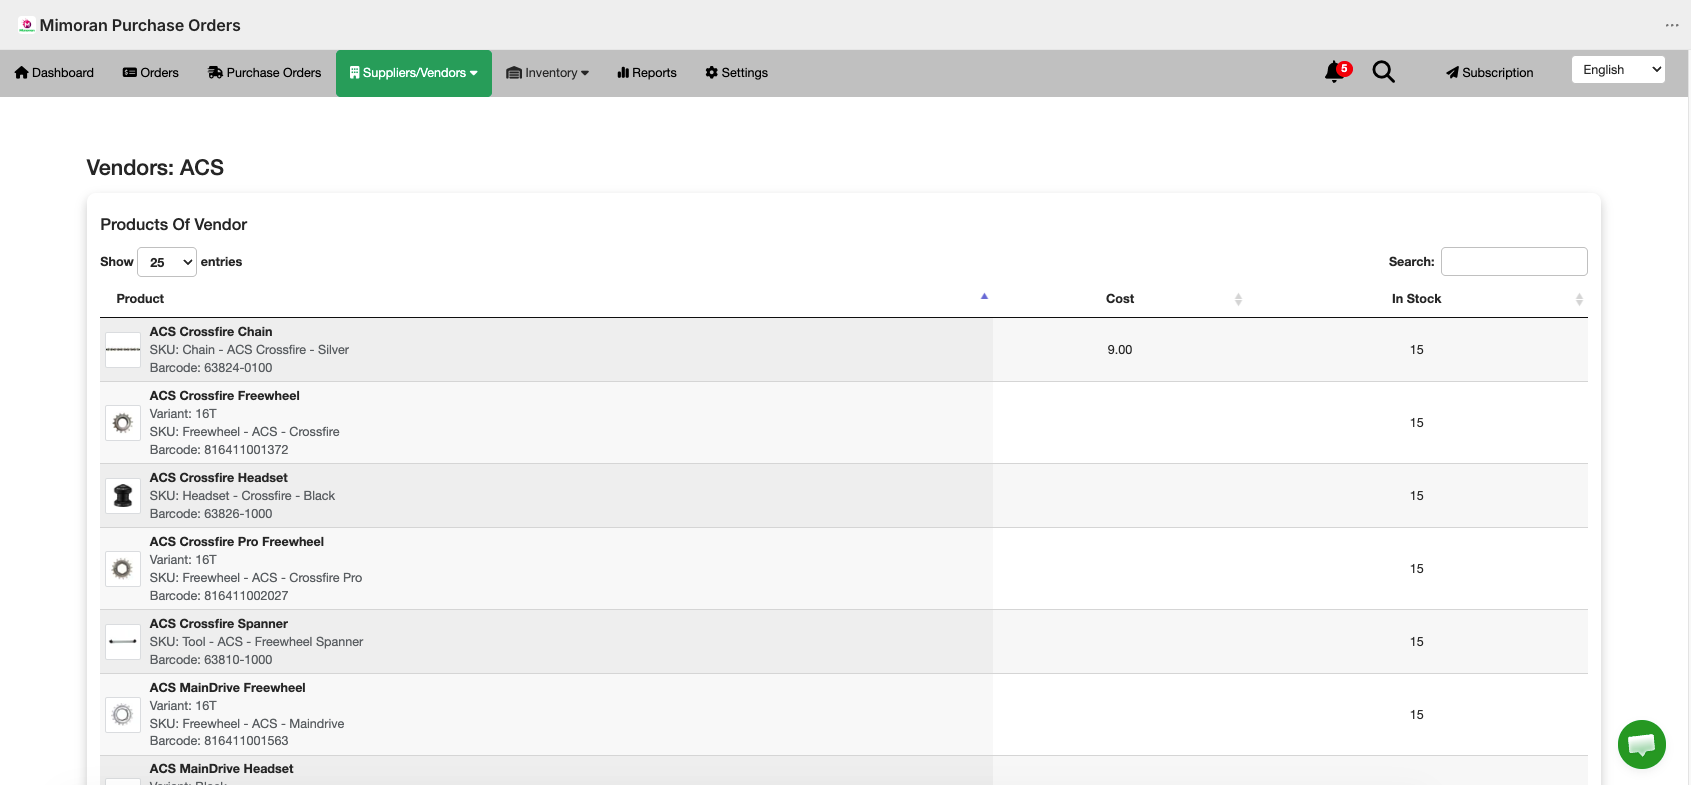Viewport: 1691px width, 785px height.
Task: Click Vendors: ACS page heading
Action: pyautogui.click(x=155, y=168)
